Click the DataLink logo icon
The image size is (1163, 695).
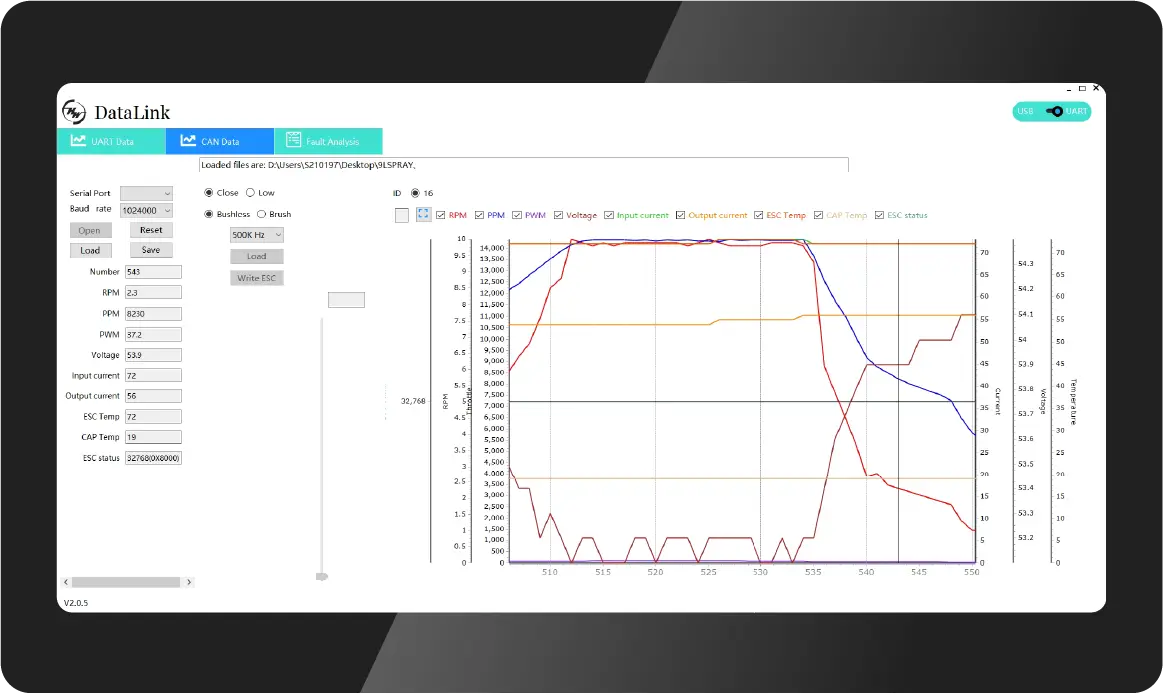74,111
